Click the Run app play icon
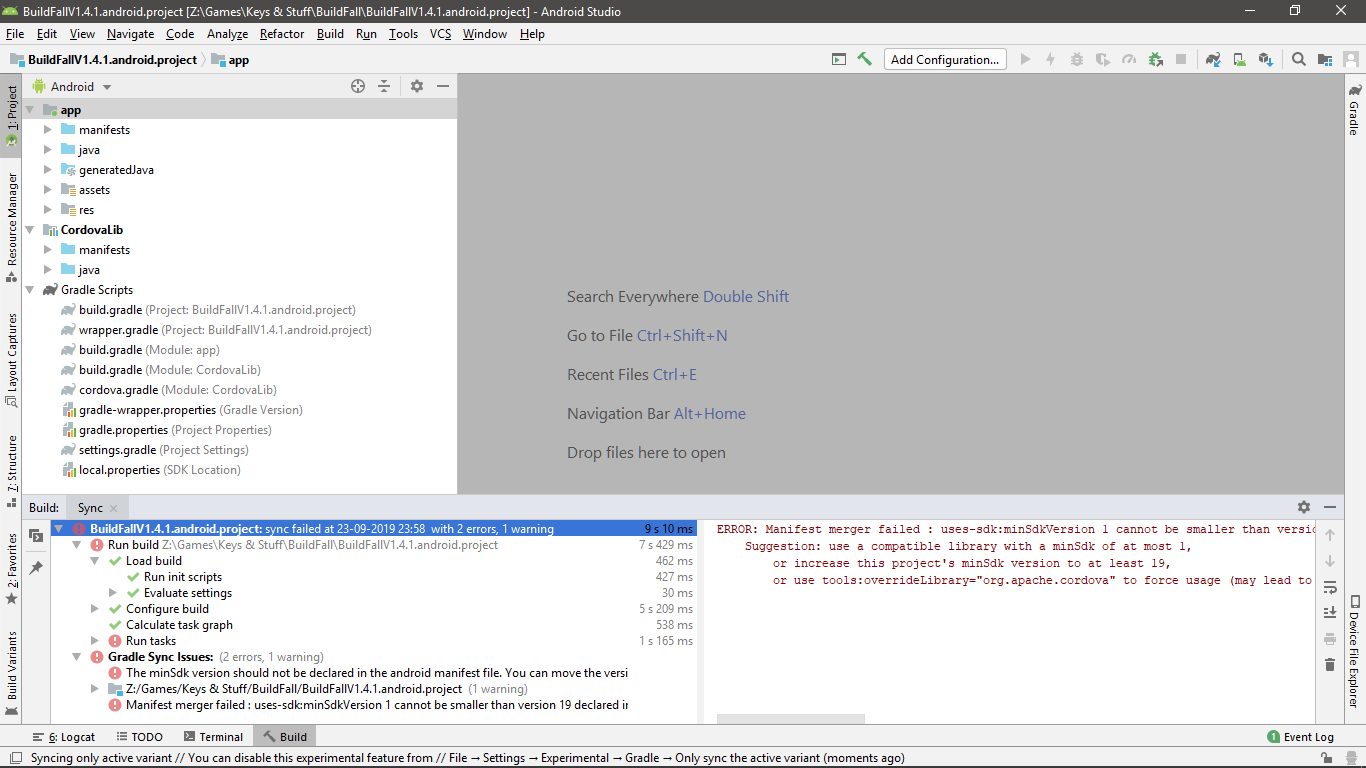1366x768 pixels. [1025, 59]
